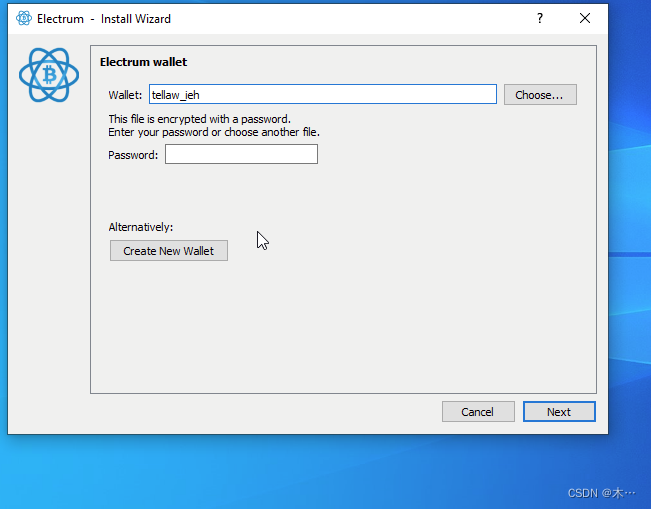Open help with the question mark button
This screenshot has width=651, height=509.
(540, 18)
